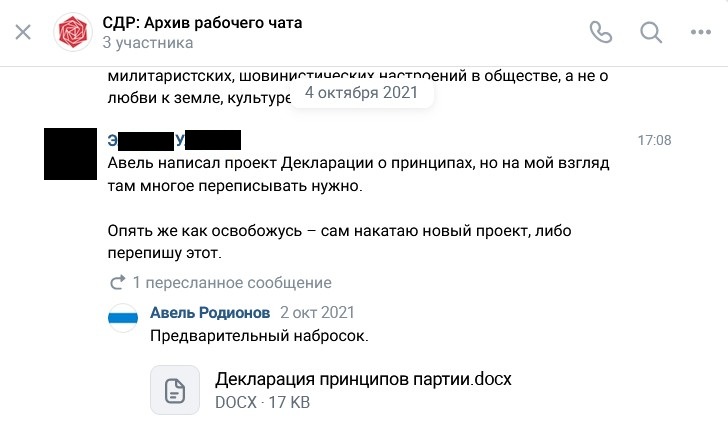Select message starting "Авель написал проект"
Viewport: 728px width, 433px height.
pos(358,174)
